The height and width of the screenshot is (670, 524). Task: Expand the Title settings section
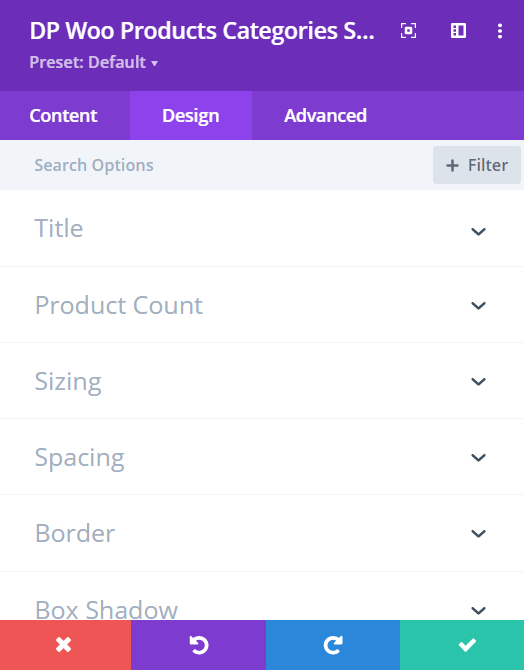(x=262, y=228)
